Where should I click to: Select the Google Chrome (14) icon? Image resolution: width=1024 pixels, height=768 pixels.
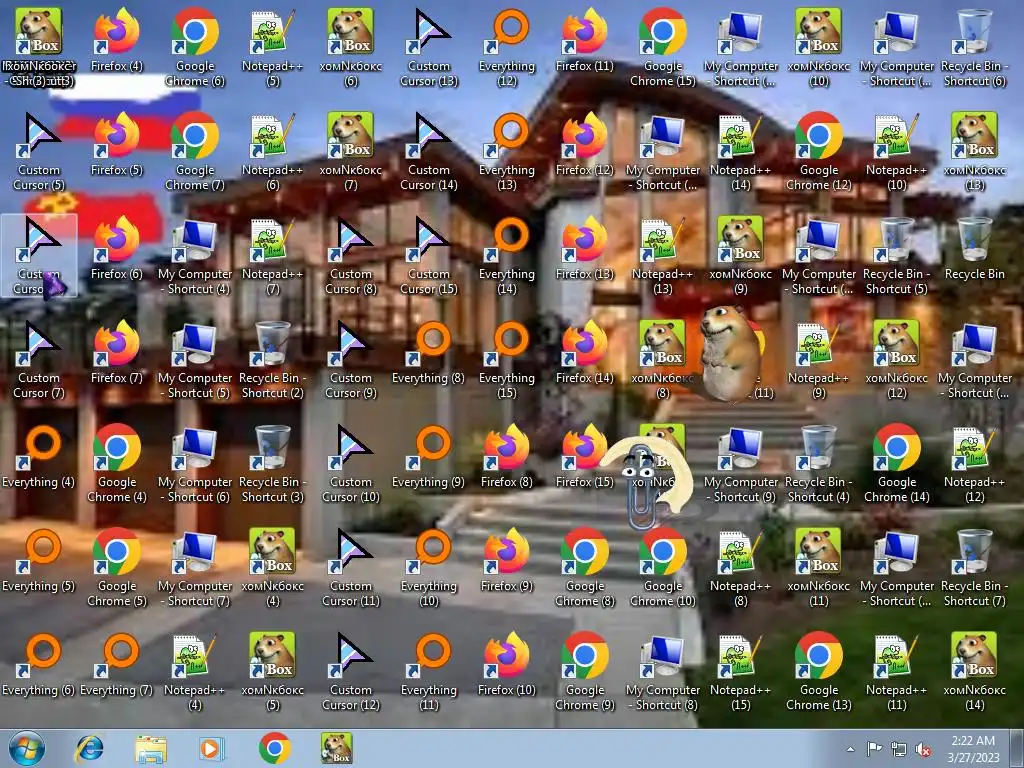click(897, 462)
